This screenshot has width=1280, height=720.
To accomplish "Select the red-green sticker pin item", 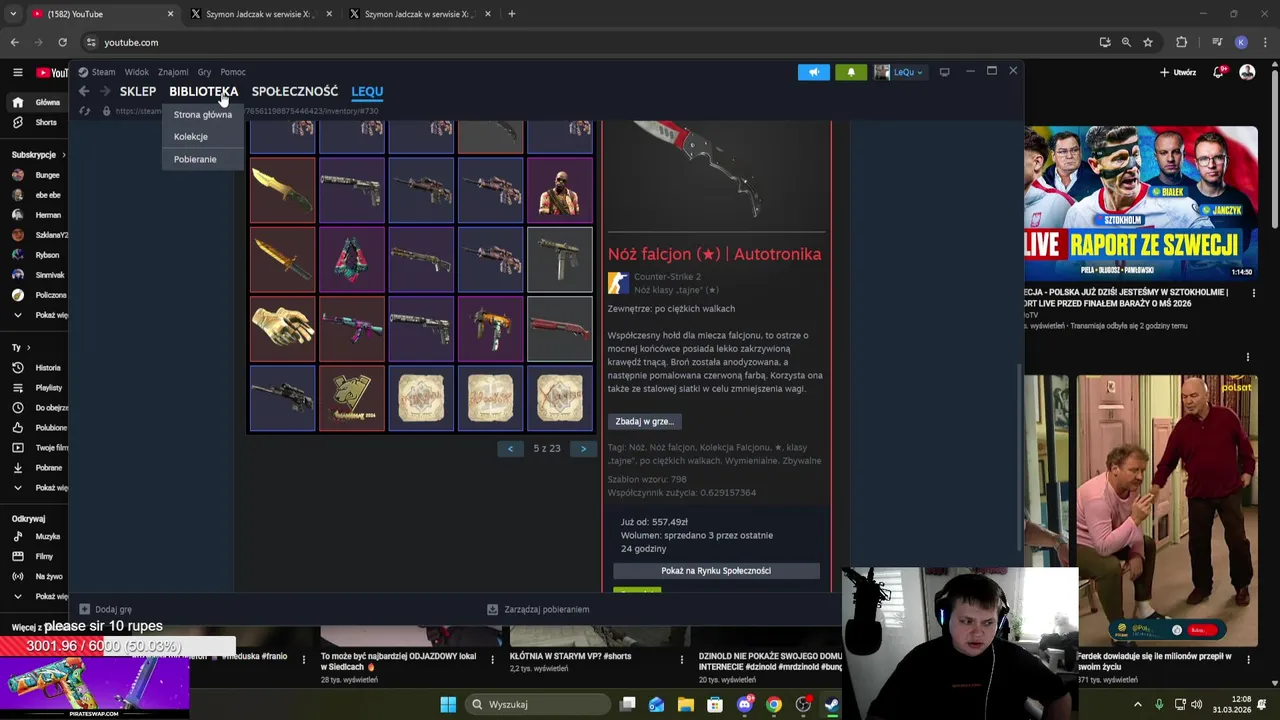I will (351, 259).
